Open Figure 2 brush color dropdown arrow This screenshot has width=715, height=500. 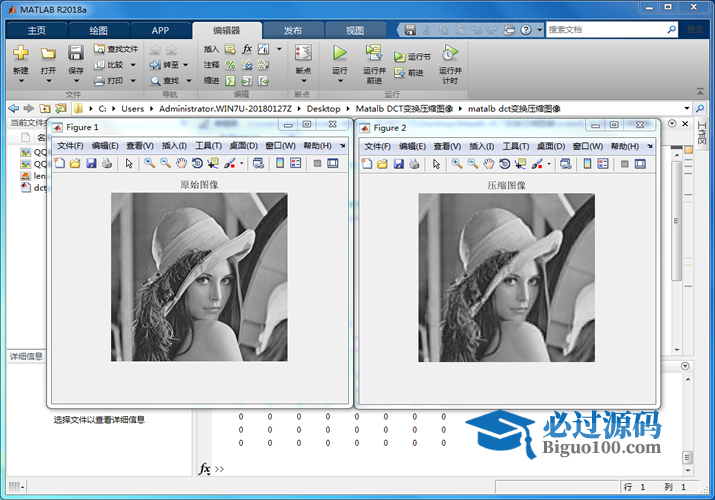(x=549, y=164)
